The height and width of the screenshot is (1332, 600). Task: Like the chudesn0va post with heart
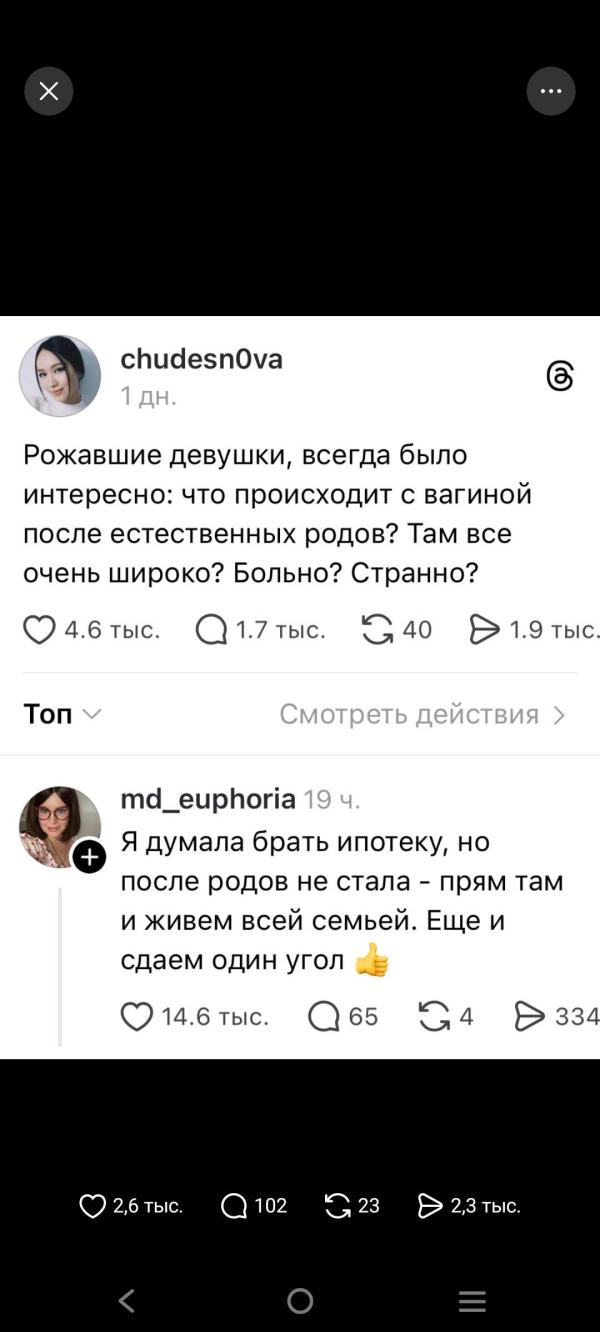coord(40,630)
